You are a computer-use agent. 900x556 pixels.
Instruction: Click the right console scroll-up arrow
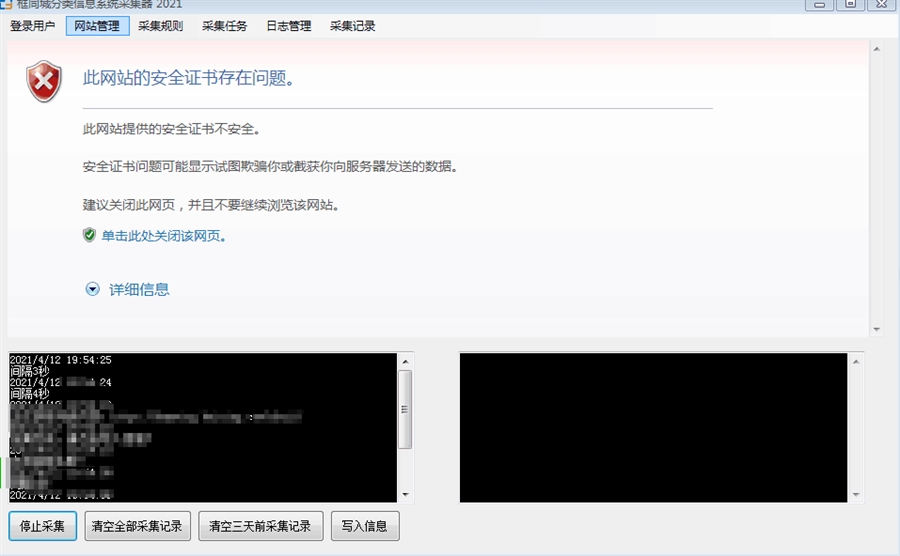pos(856,360)
